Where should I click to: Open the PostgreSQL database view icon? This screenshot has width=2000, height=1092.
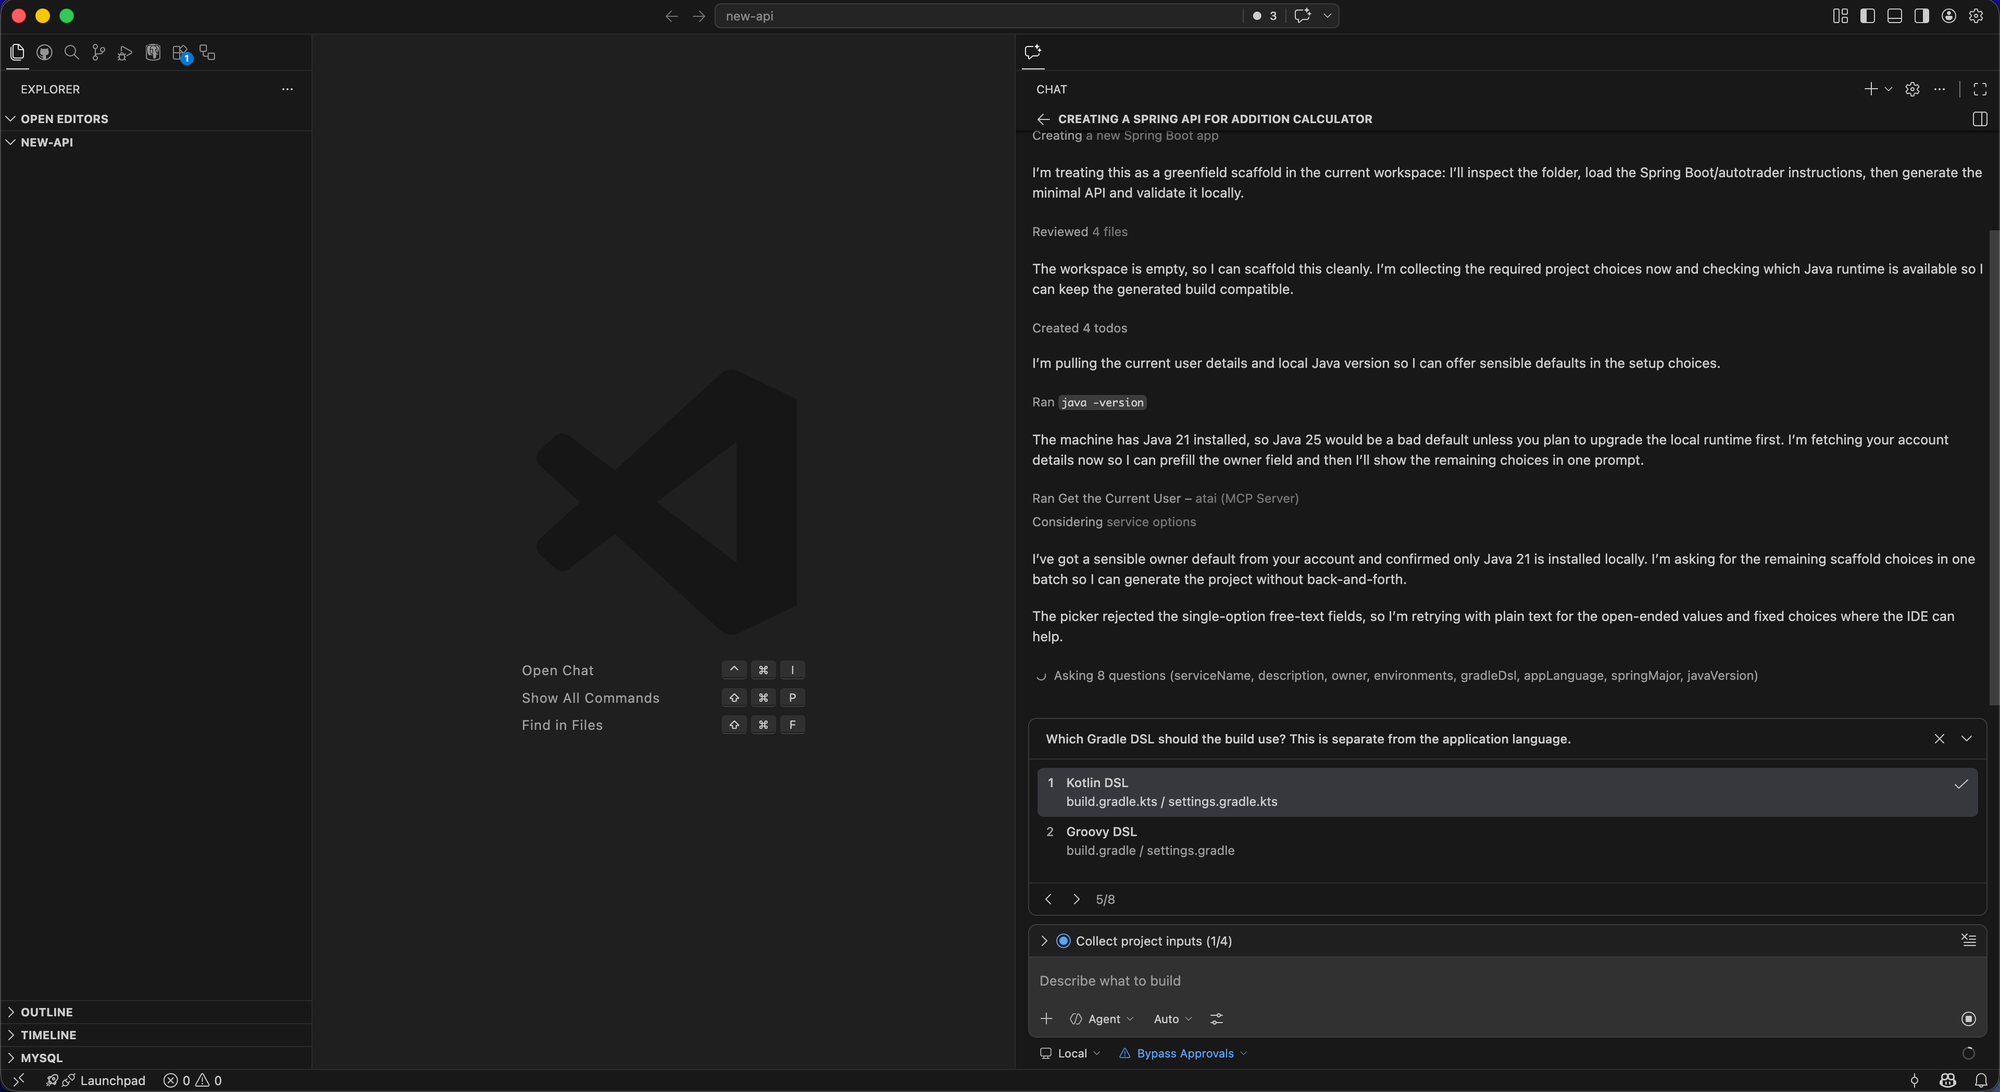[x=153, y=53]
